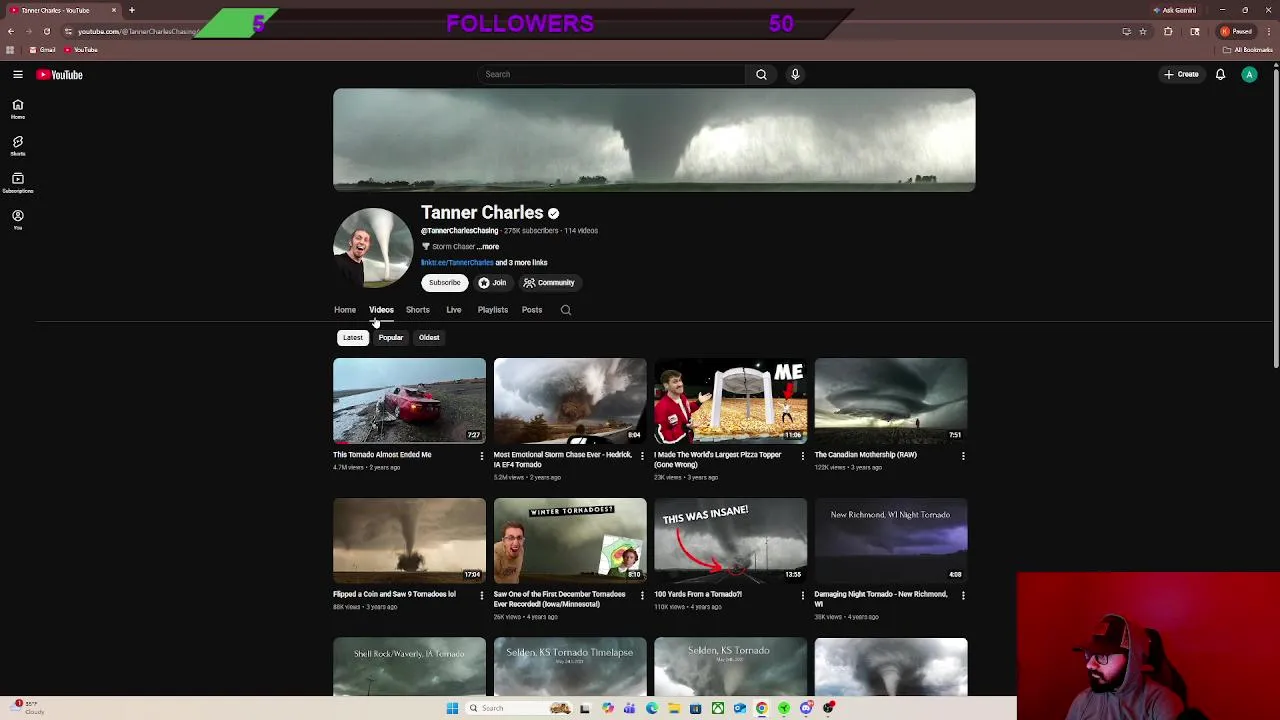This screenshot has height=720, width=1280.
Task: Open the New Richmond, WI Night Tornado thumbnail
Action: click(891, 540)
